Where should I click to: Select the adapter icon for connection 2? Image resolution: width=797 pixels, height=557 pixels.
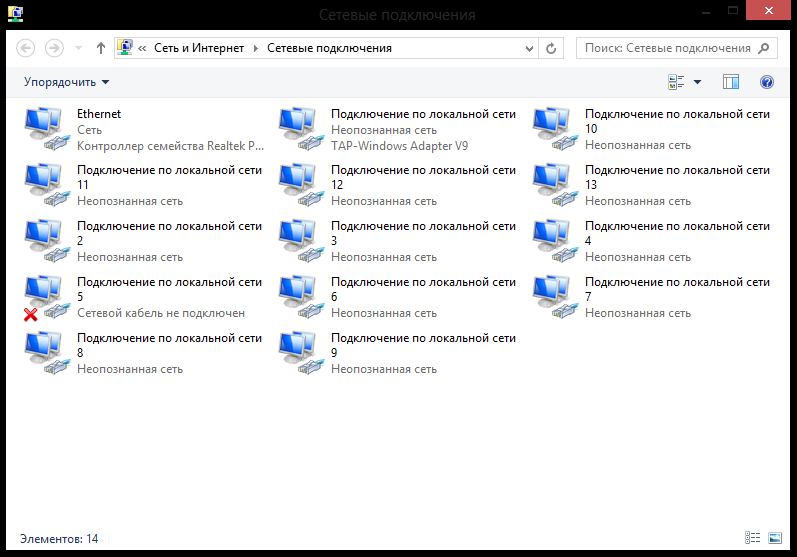coord(47,241)
